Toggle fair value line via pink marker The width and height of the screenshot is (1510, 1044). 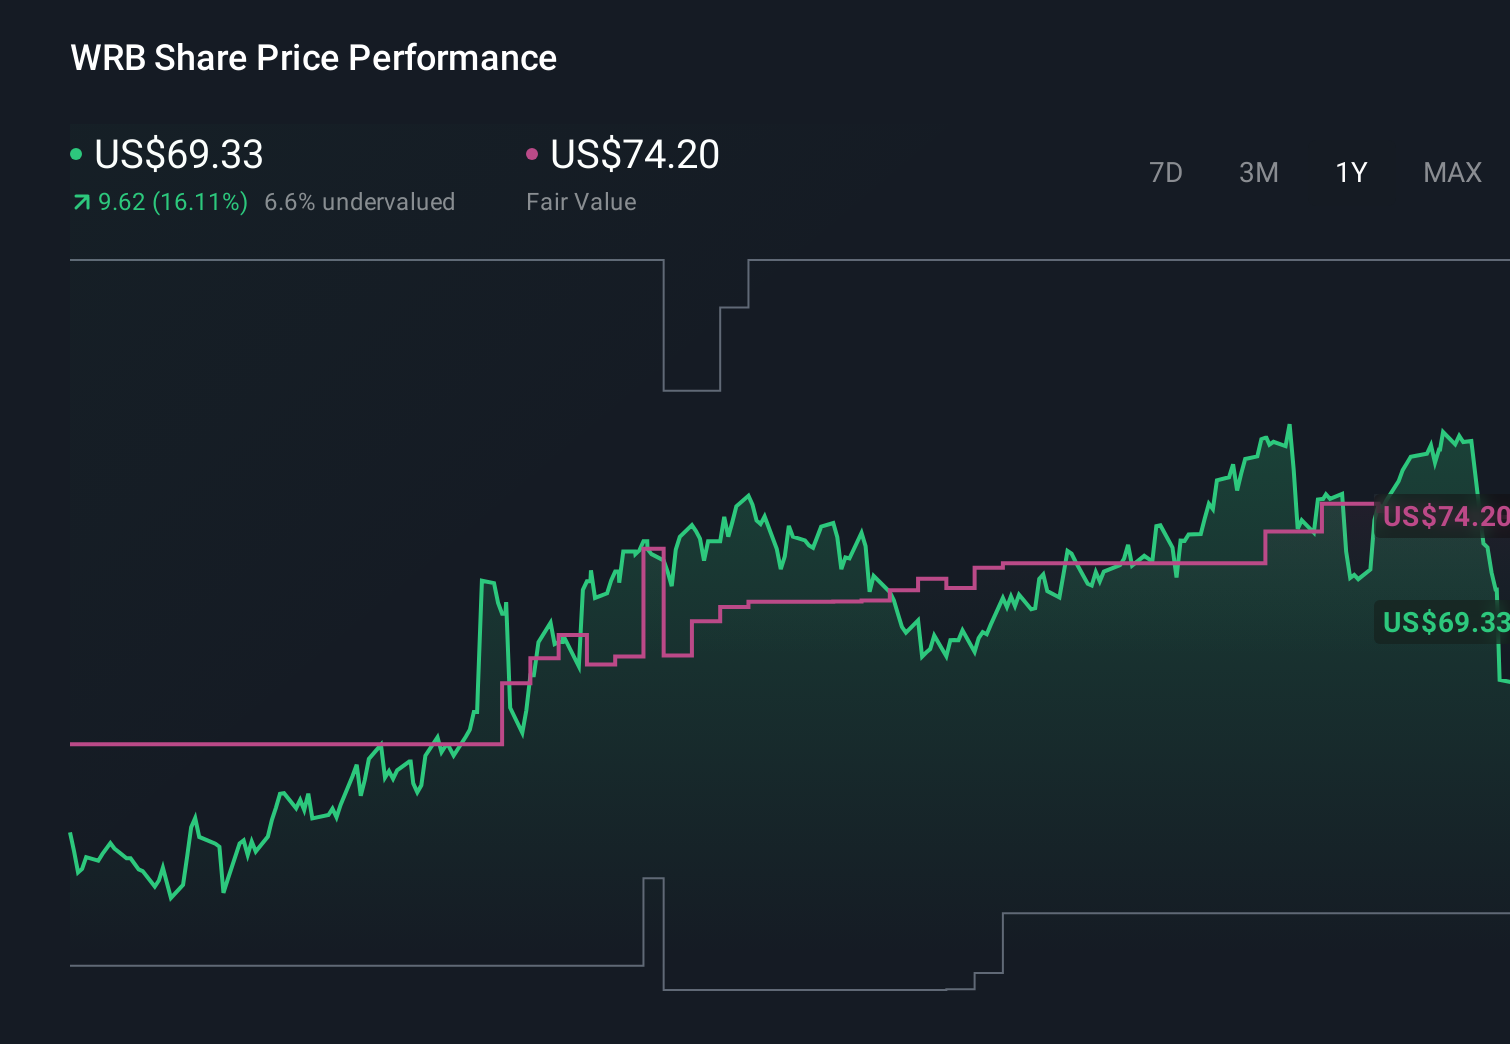point(532,153)
